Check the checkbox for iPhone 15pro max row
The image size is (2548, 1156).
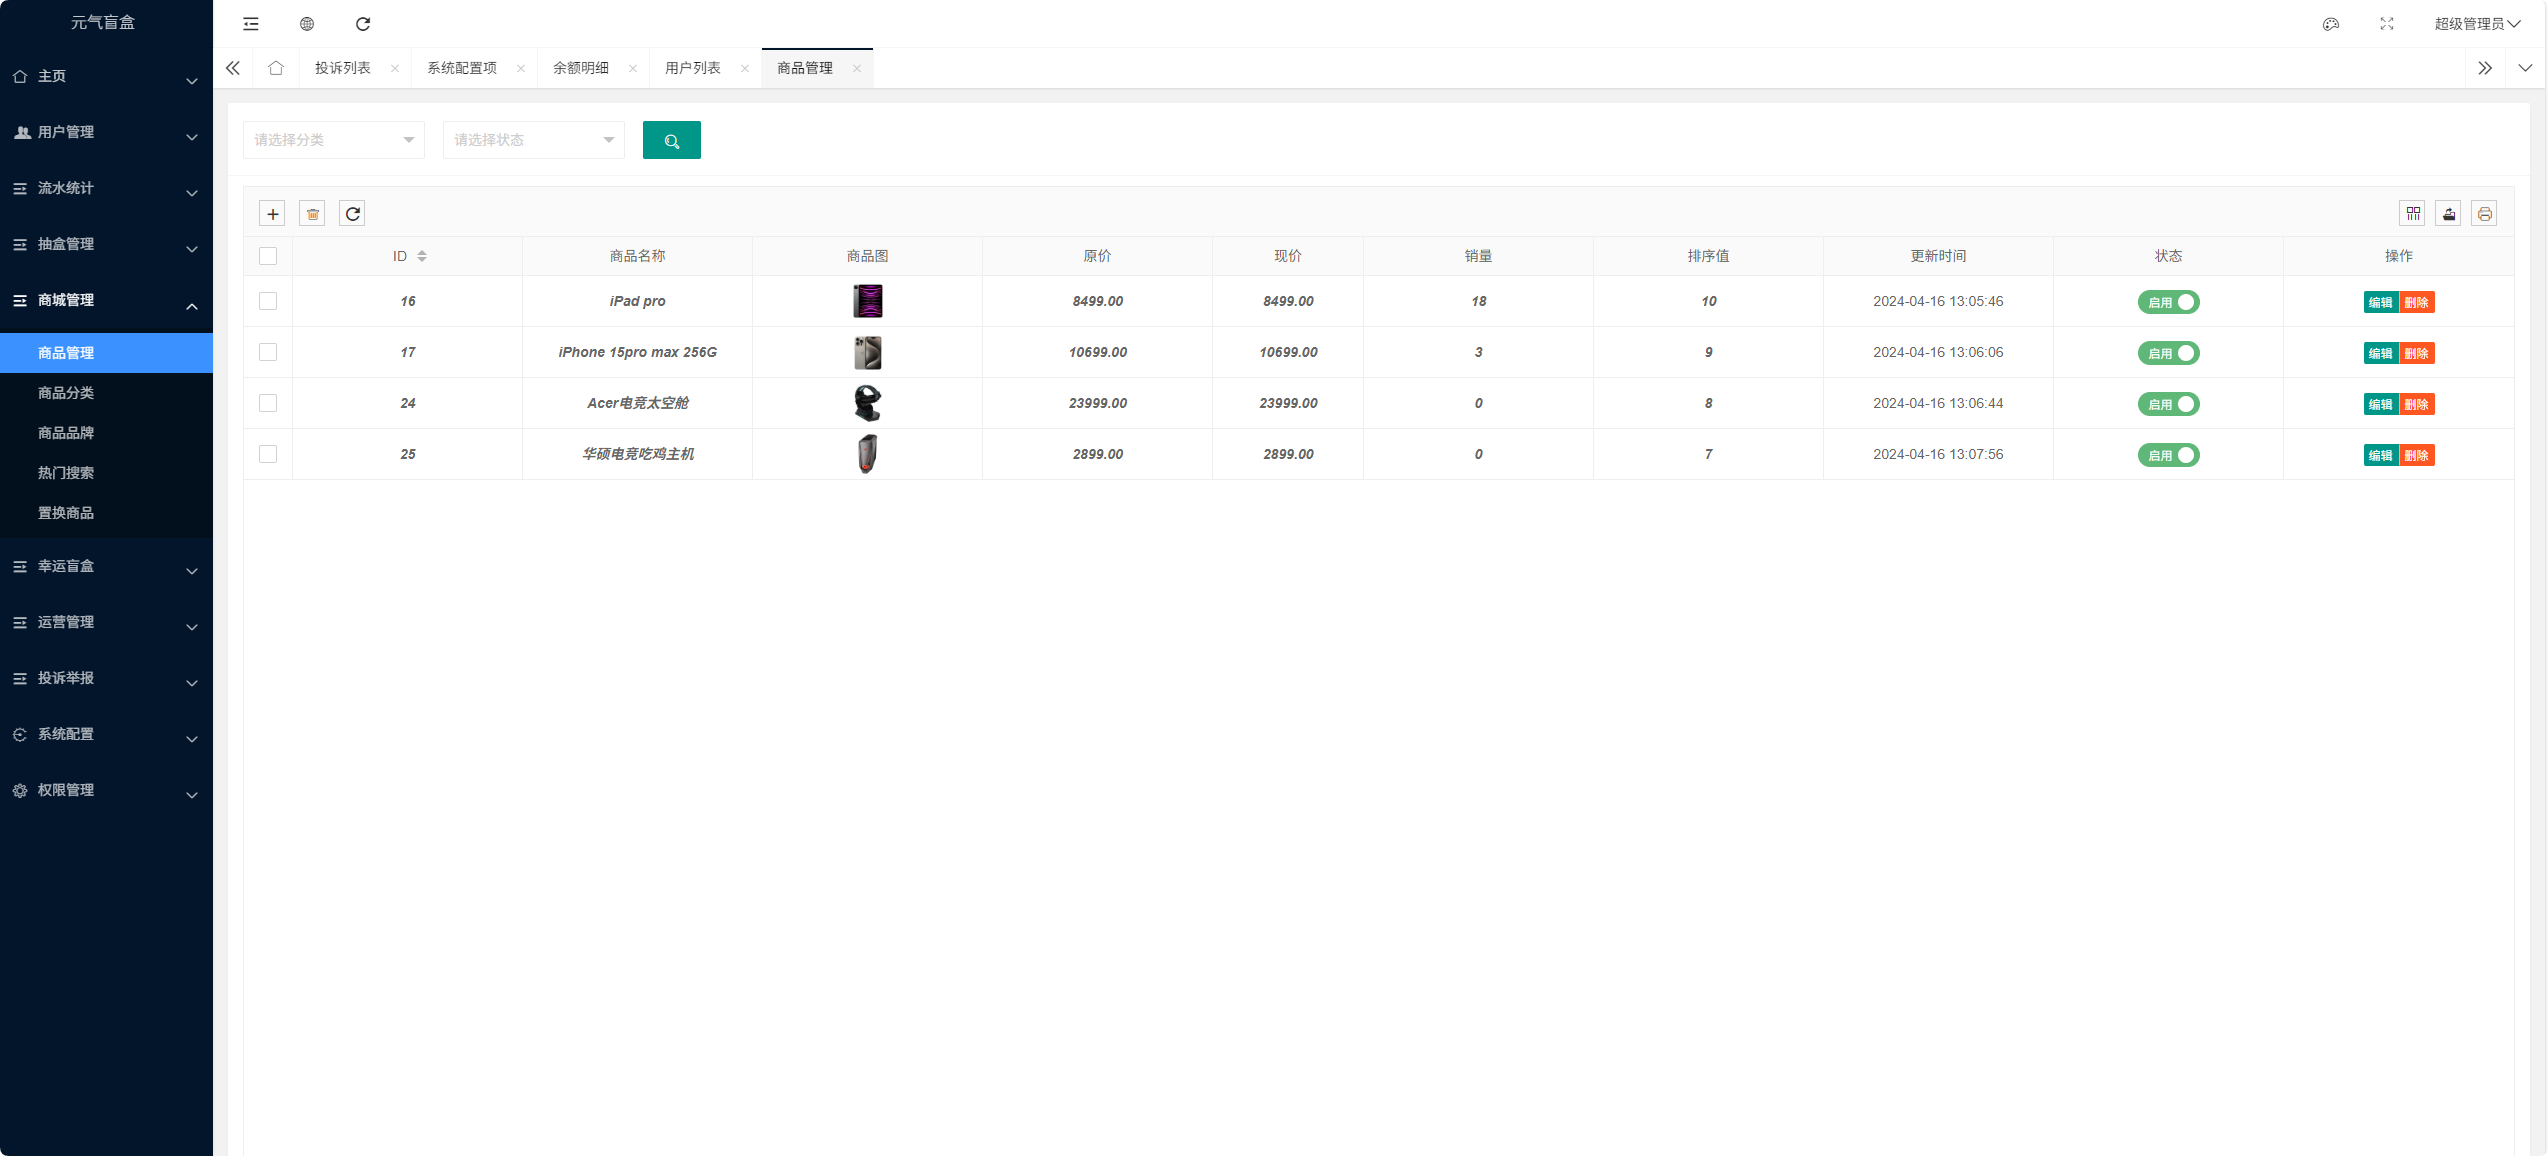[x=268, y=352]
